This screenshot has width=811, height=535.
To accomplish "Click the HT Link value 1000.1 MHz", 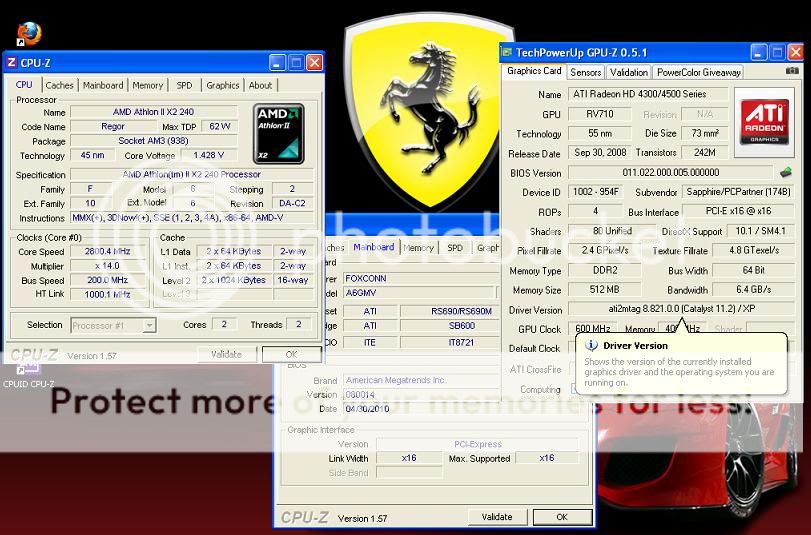I will click(x=108, y=294).
